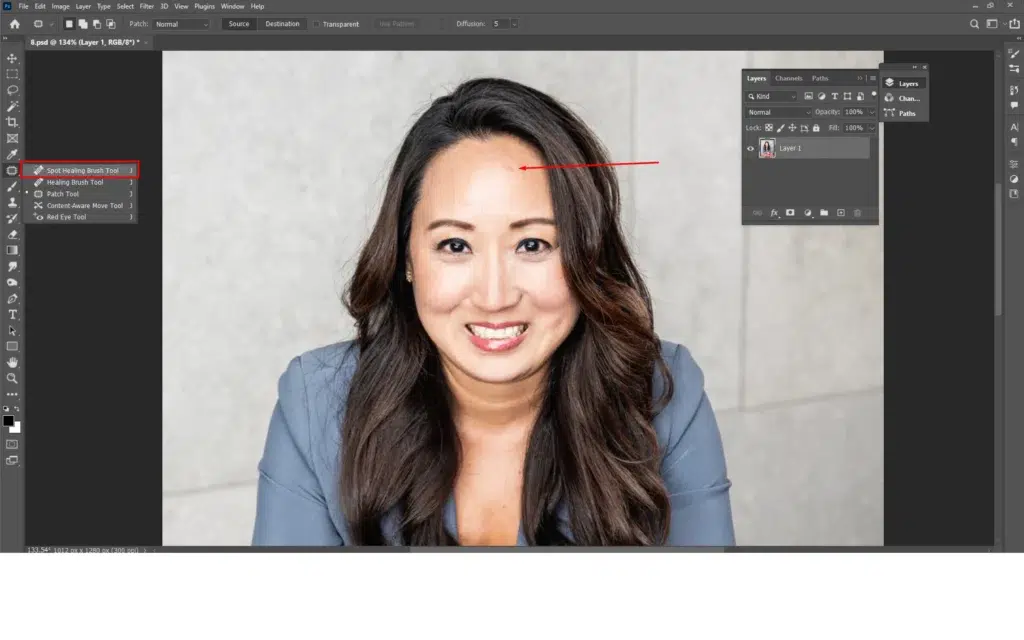Viewport: 1024px width, 640px height.
Task: Click the Destination button in options bar
Action: [x=282, y=24]
